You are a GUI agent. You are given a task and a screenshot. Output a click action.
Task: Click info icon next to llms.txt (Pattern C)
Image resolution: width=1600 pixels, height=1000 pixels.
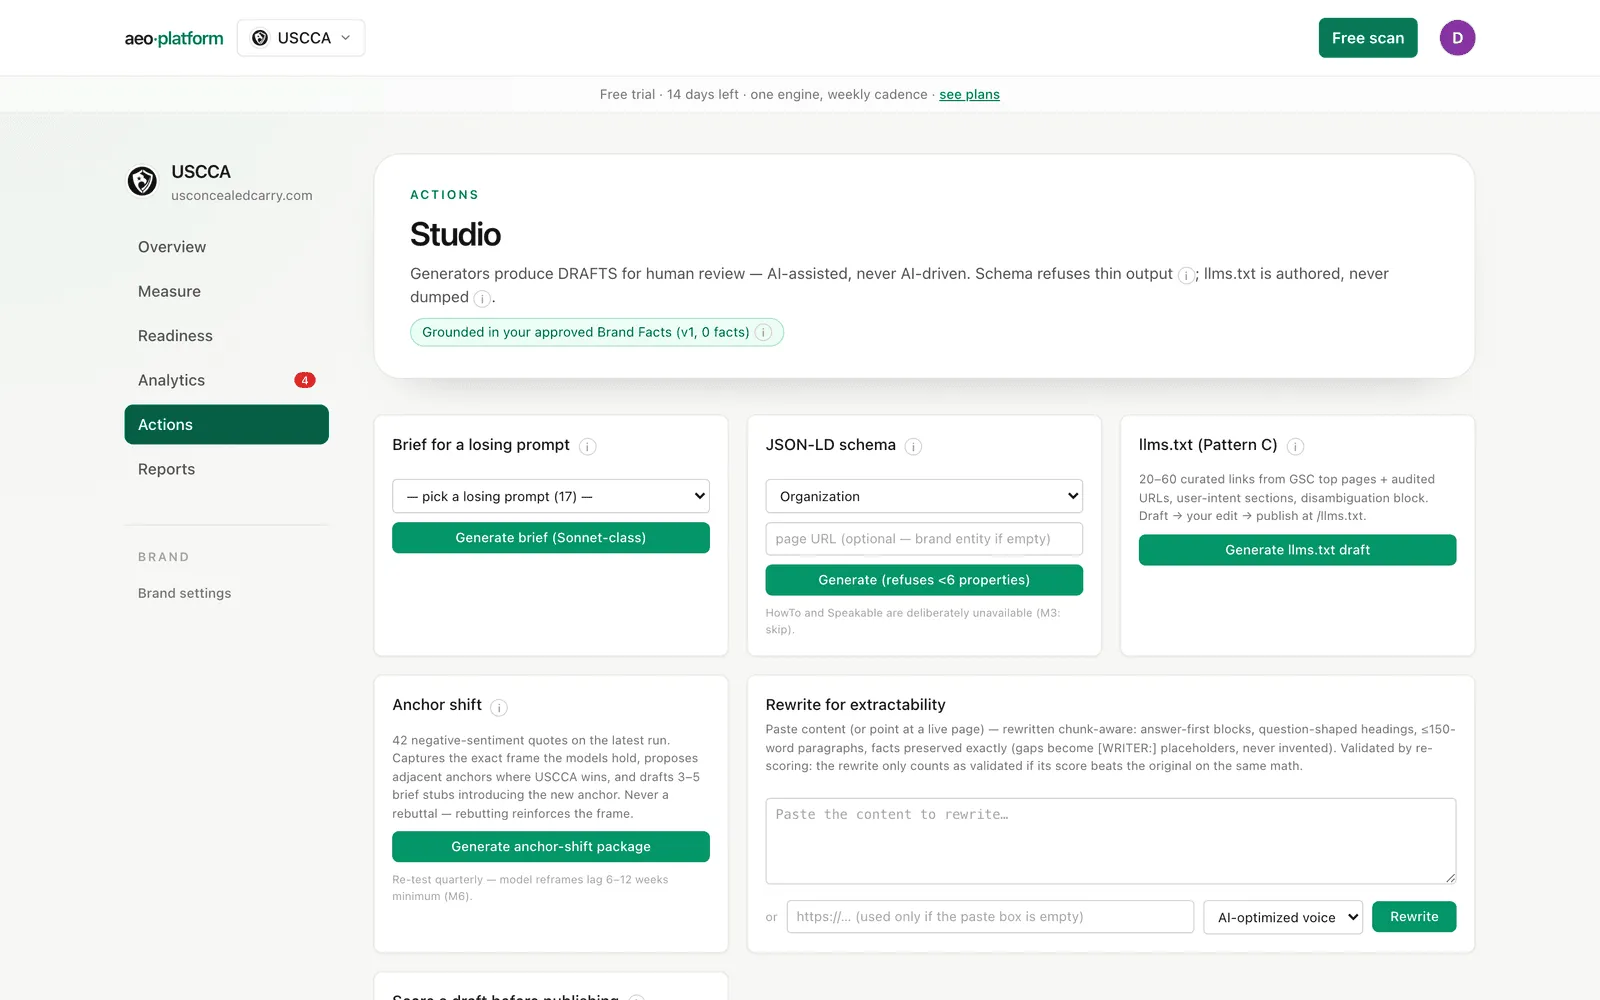click(1295, 446)
